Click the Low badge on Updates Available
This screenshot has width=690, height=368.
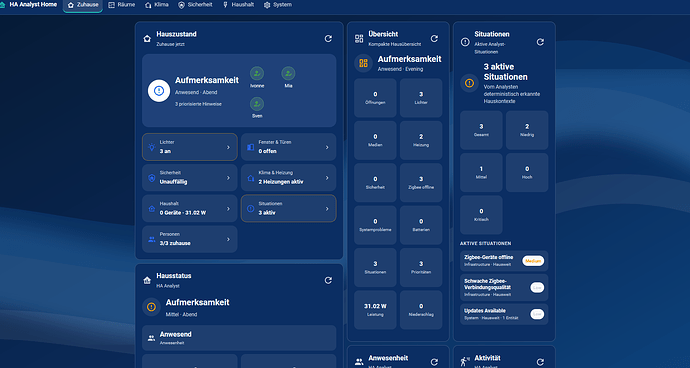click(x=537, y=314)
